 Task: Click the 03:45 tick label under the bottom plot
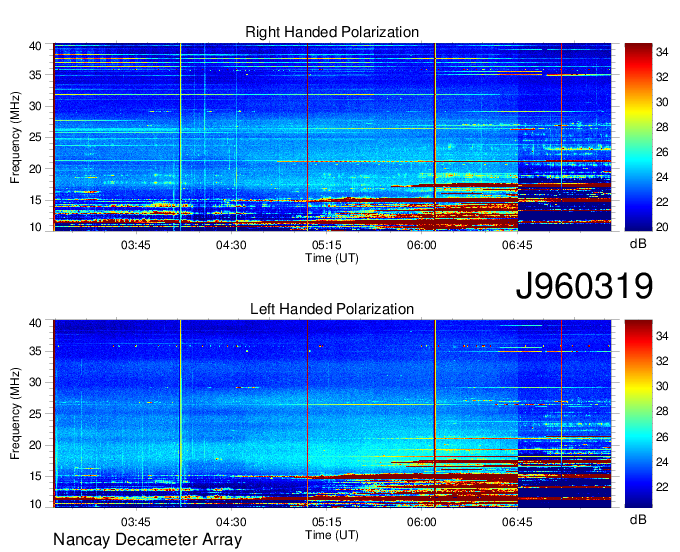pos(136,522)
